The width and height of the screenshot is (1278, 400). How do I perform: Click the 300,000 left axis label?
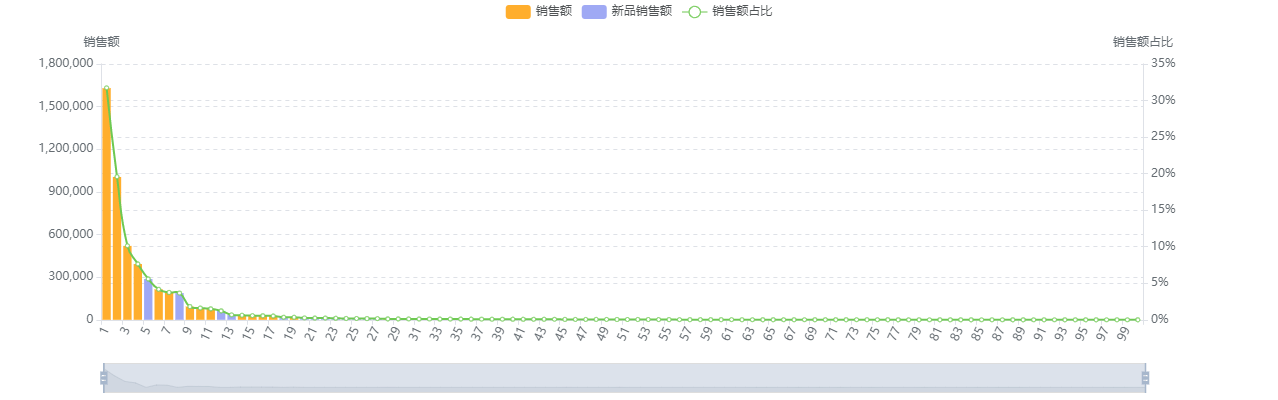click(71, 276)
